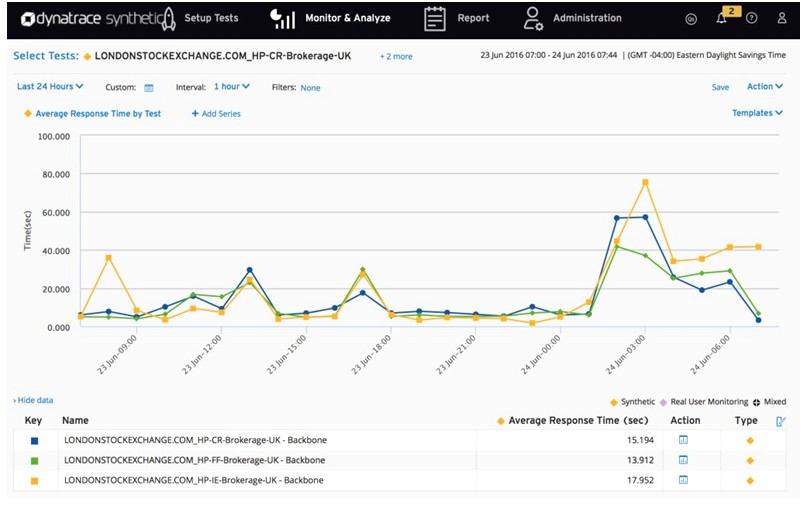
Task: Open chart action icon for HP-IE row
Action: coord(683,480)
